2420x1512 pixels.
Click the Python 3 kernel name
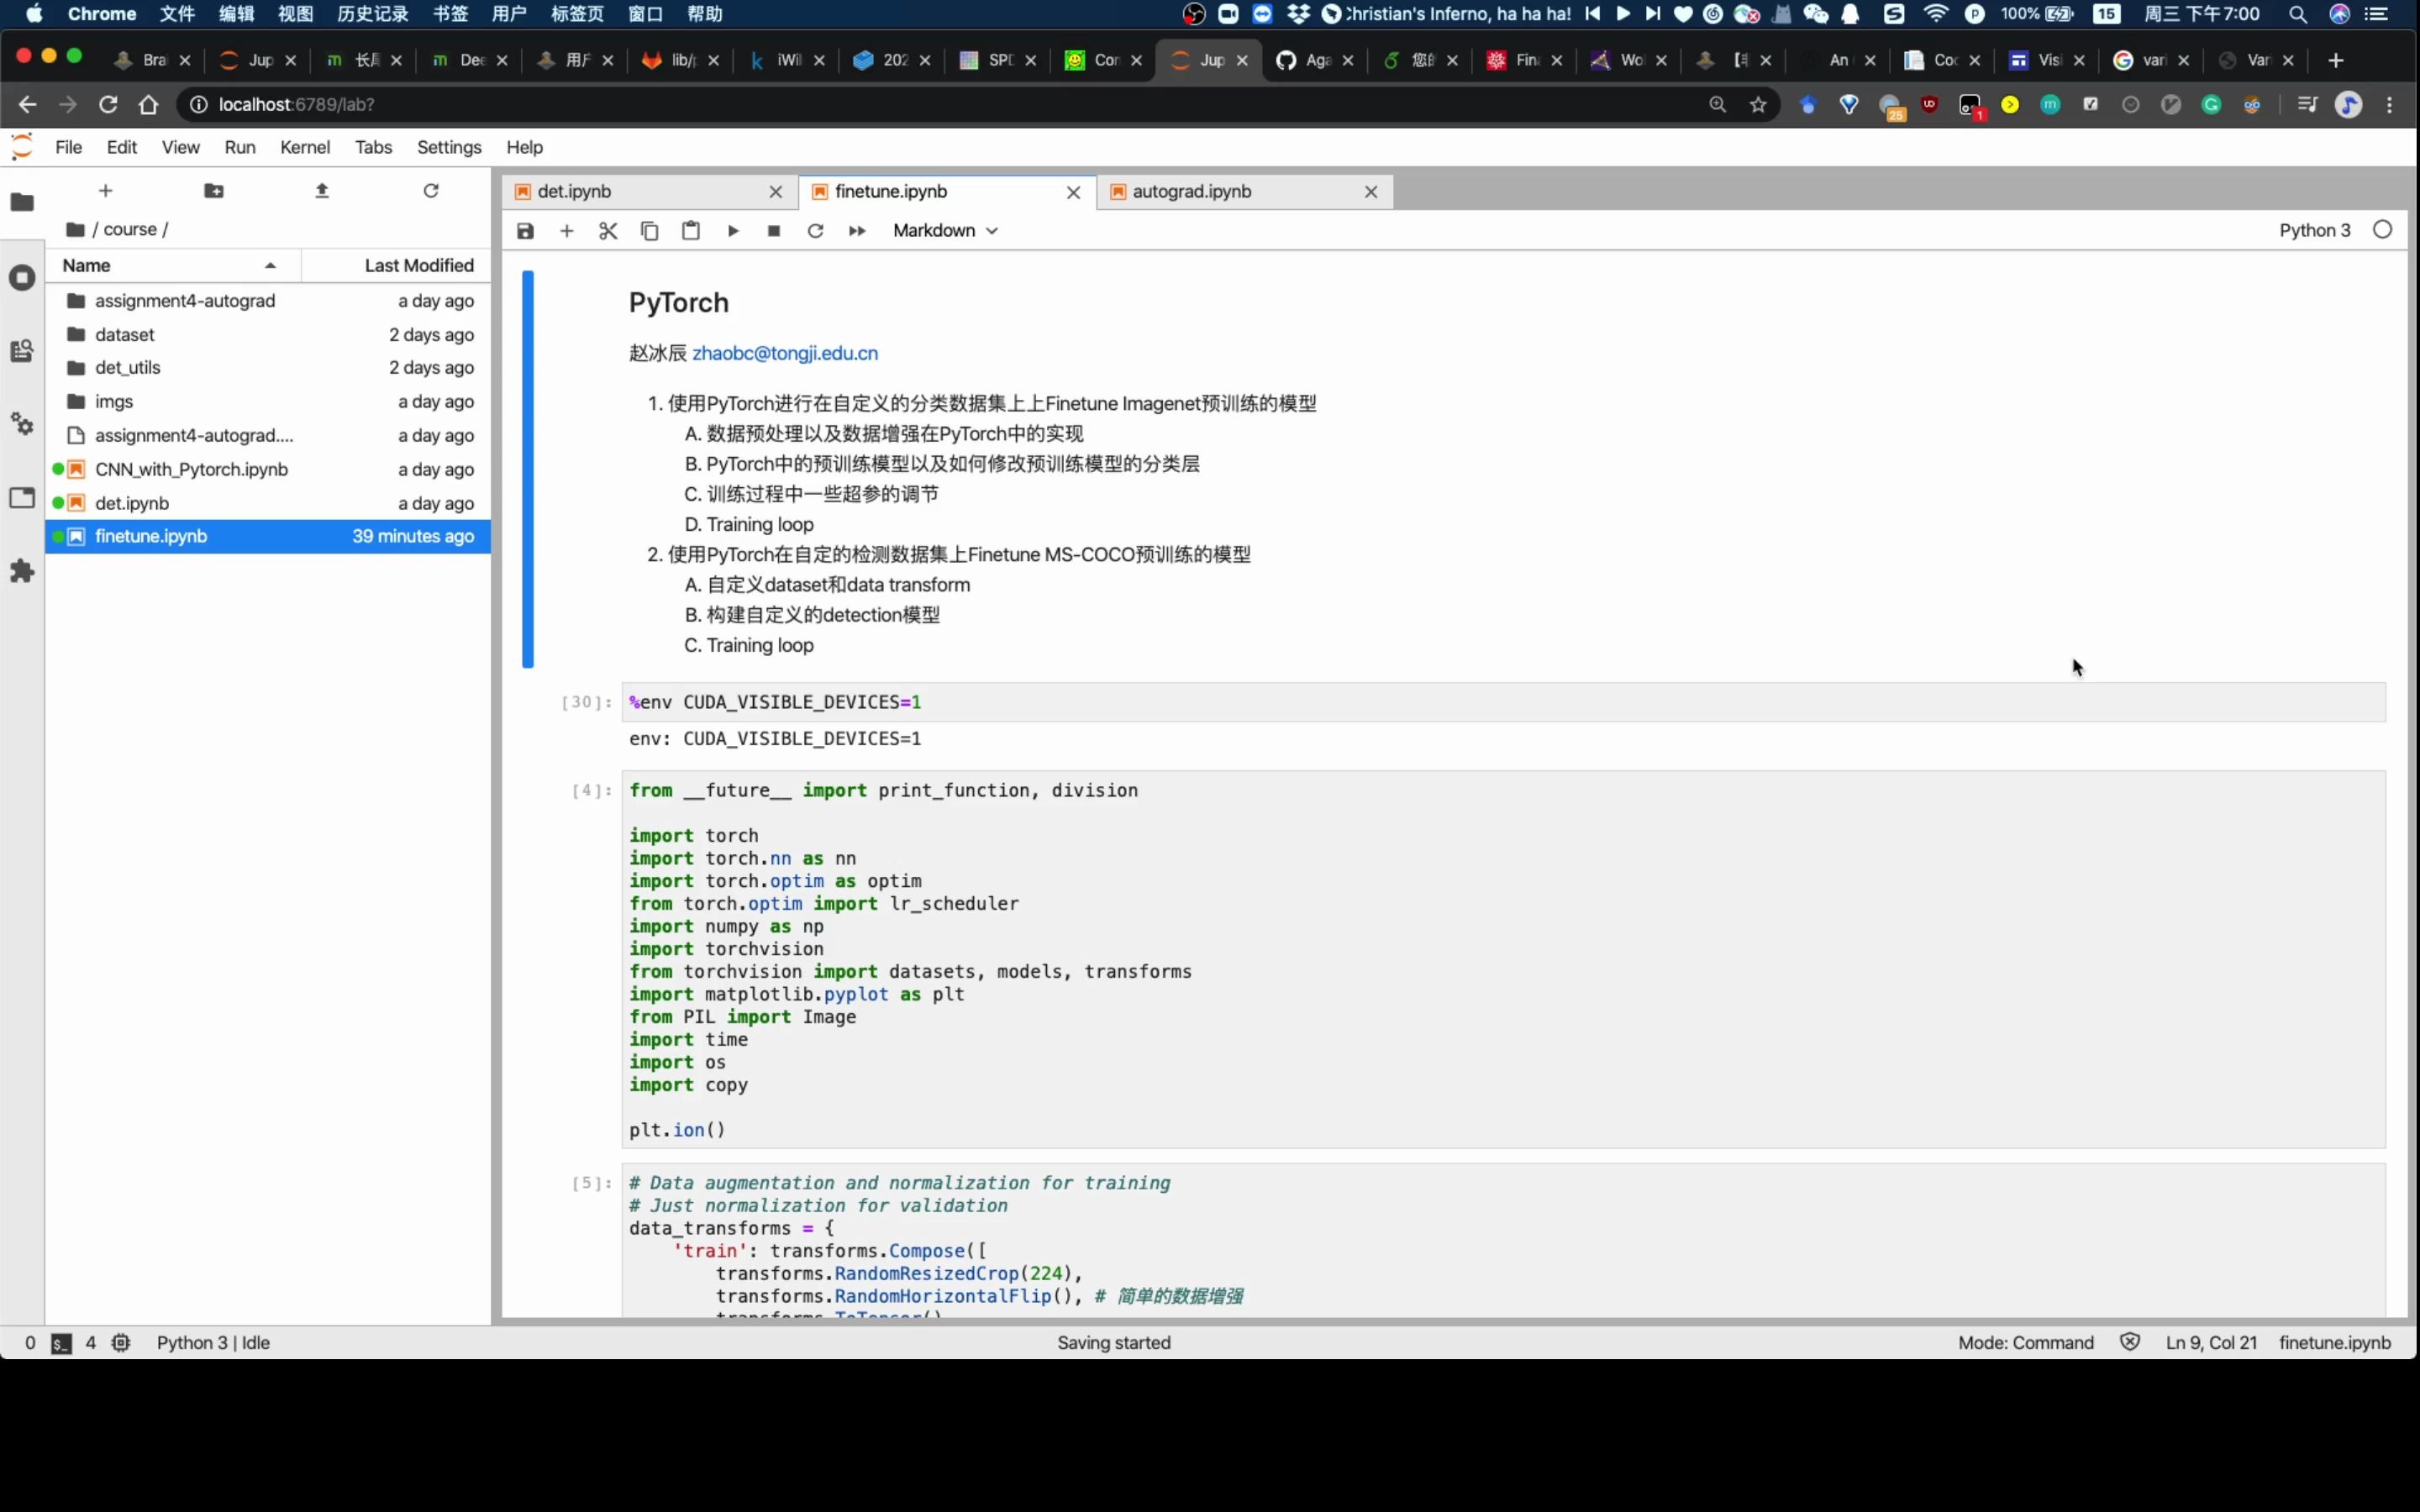point(2315,230)
